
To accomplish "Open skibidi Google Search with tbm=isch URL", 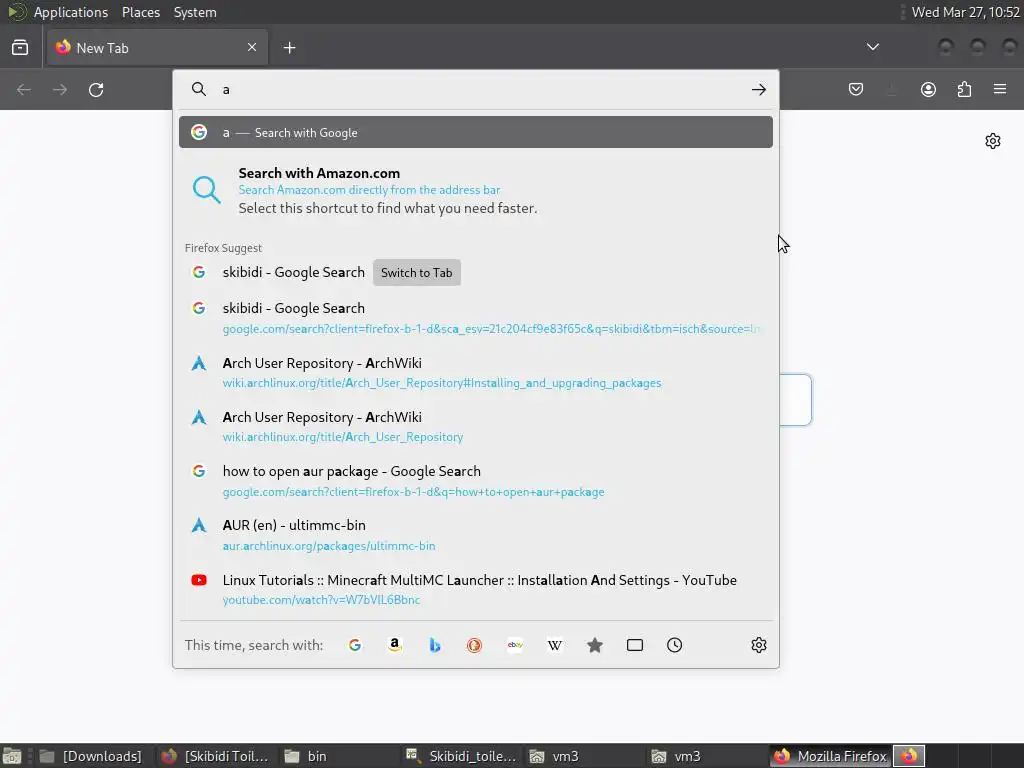I will [475, 318].
